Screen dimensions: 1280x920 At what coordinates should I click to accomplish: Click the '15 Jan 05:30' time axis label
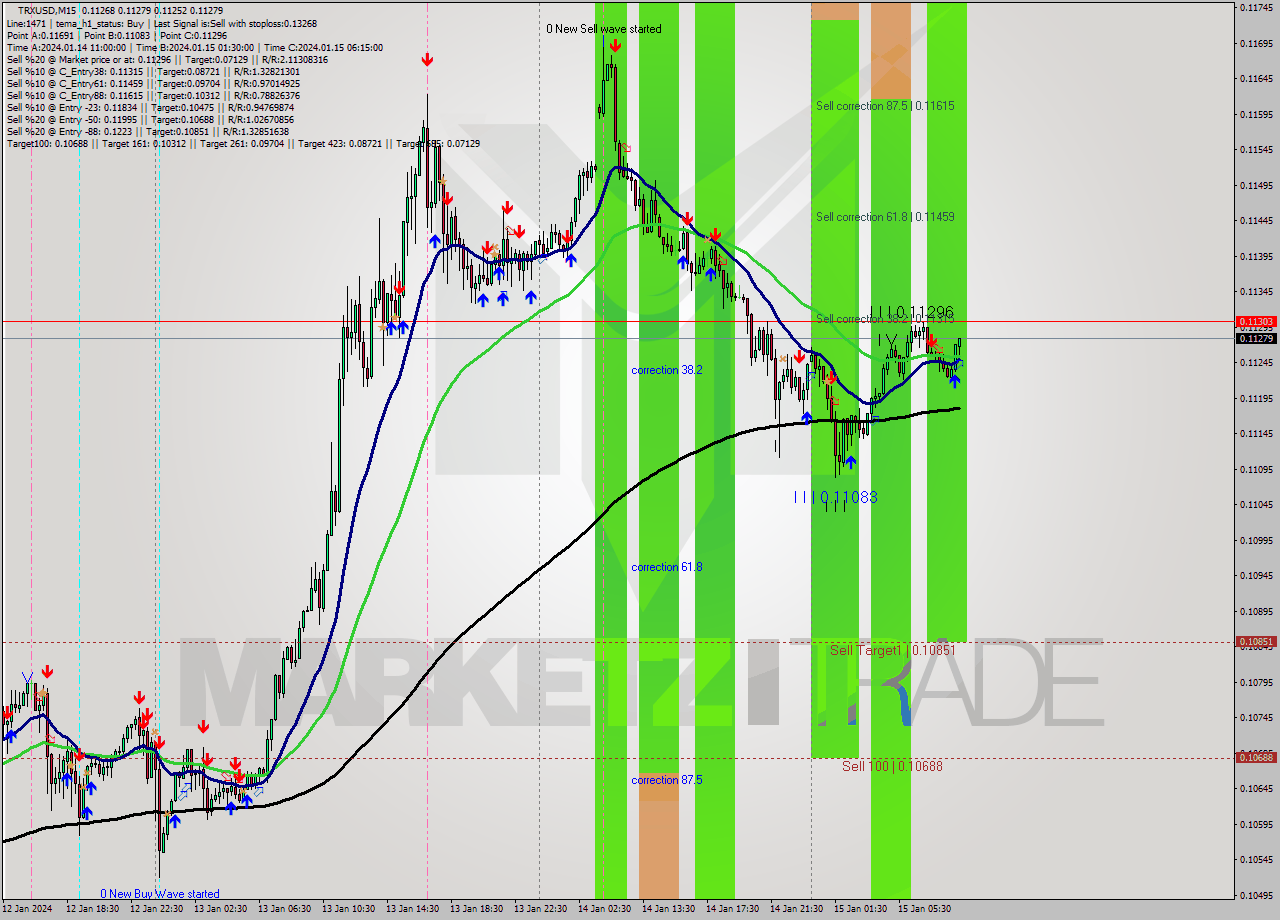click(x=924, y=909)
